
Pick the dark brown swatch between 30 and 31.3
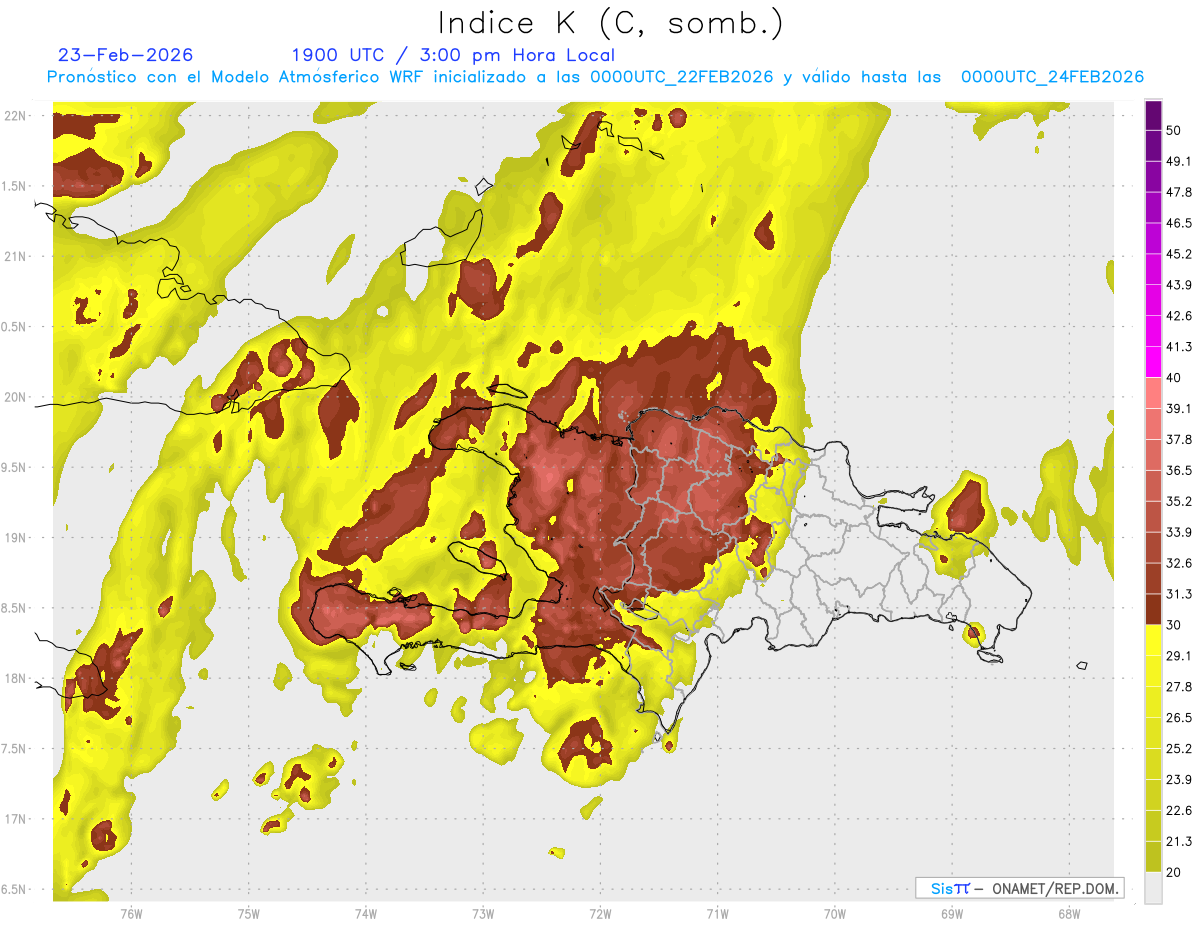[1153, 609]
